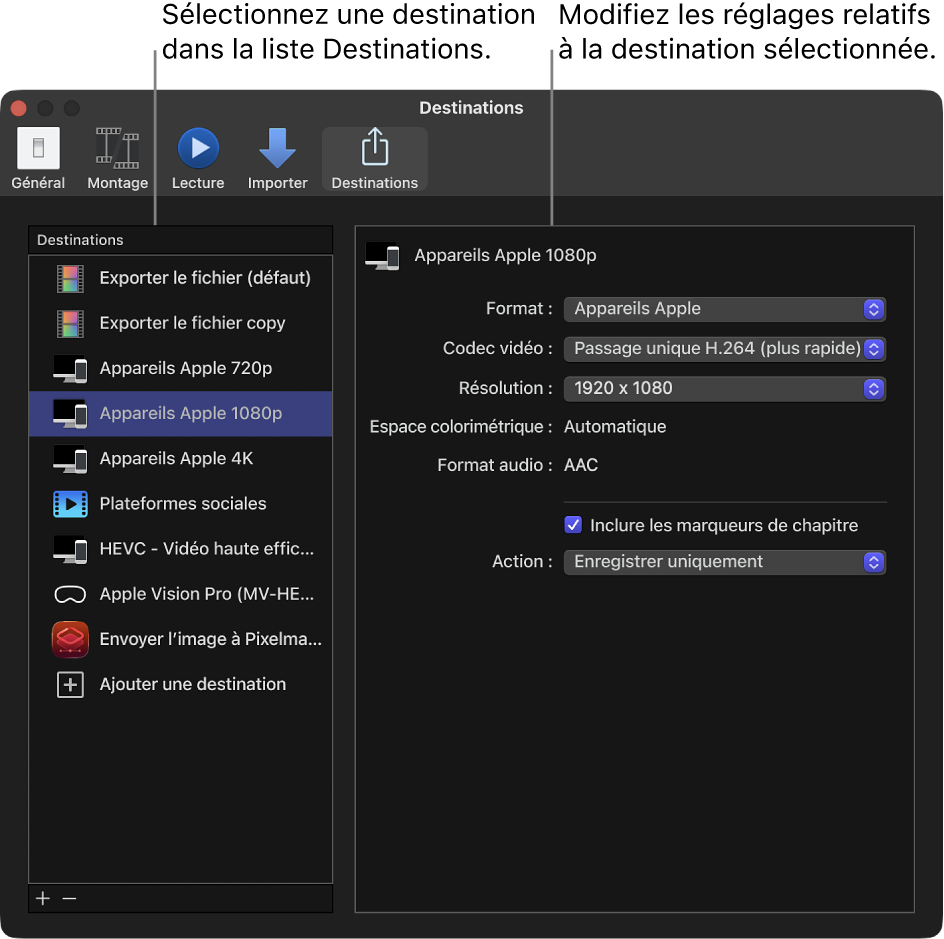Select Appareils Apple 720p destination
The width and height of the screenshot is (944, 939).
181,368
